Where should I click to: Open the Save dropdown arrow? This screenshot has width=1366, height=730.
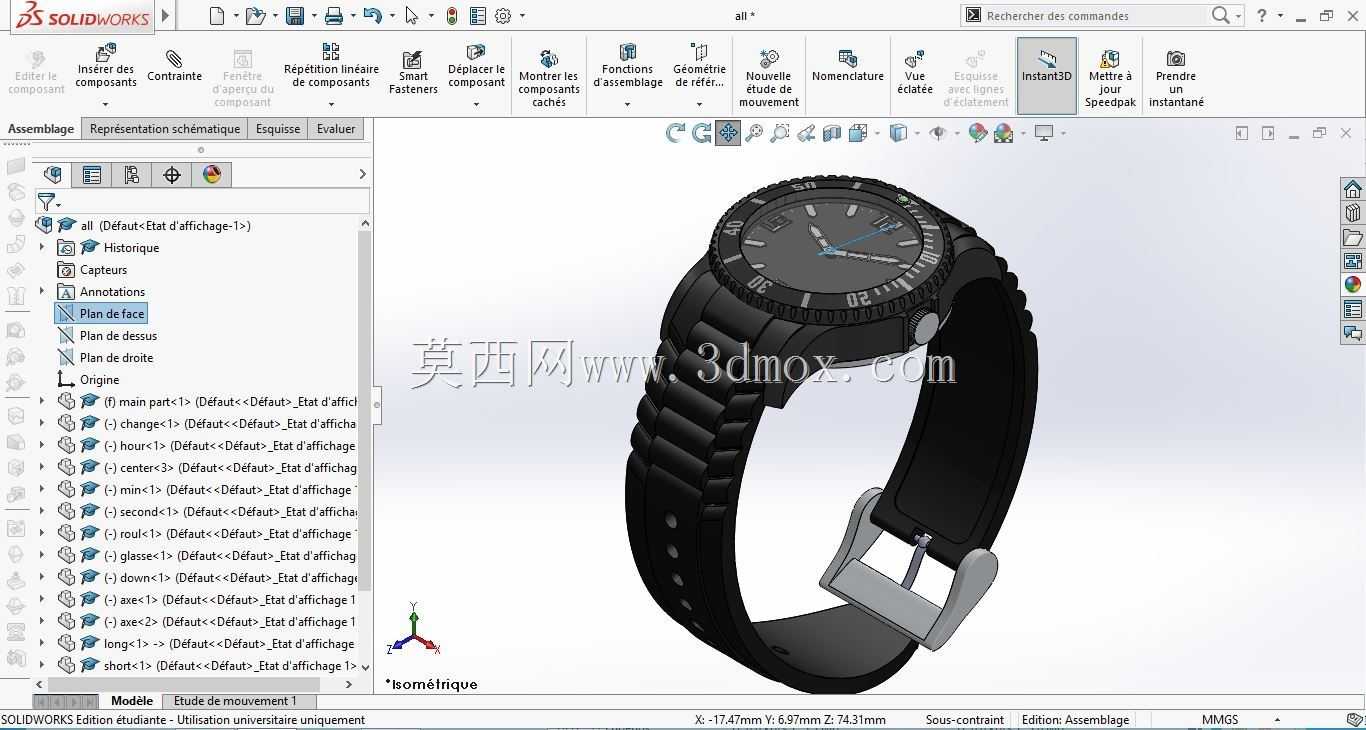click(x=313, y=16)
